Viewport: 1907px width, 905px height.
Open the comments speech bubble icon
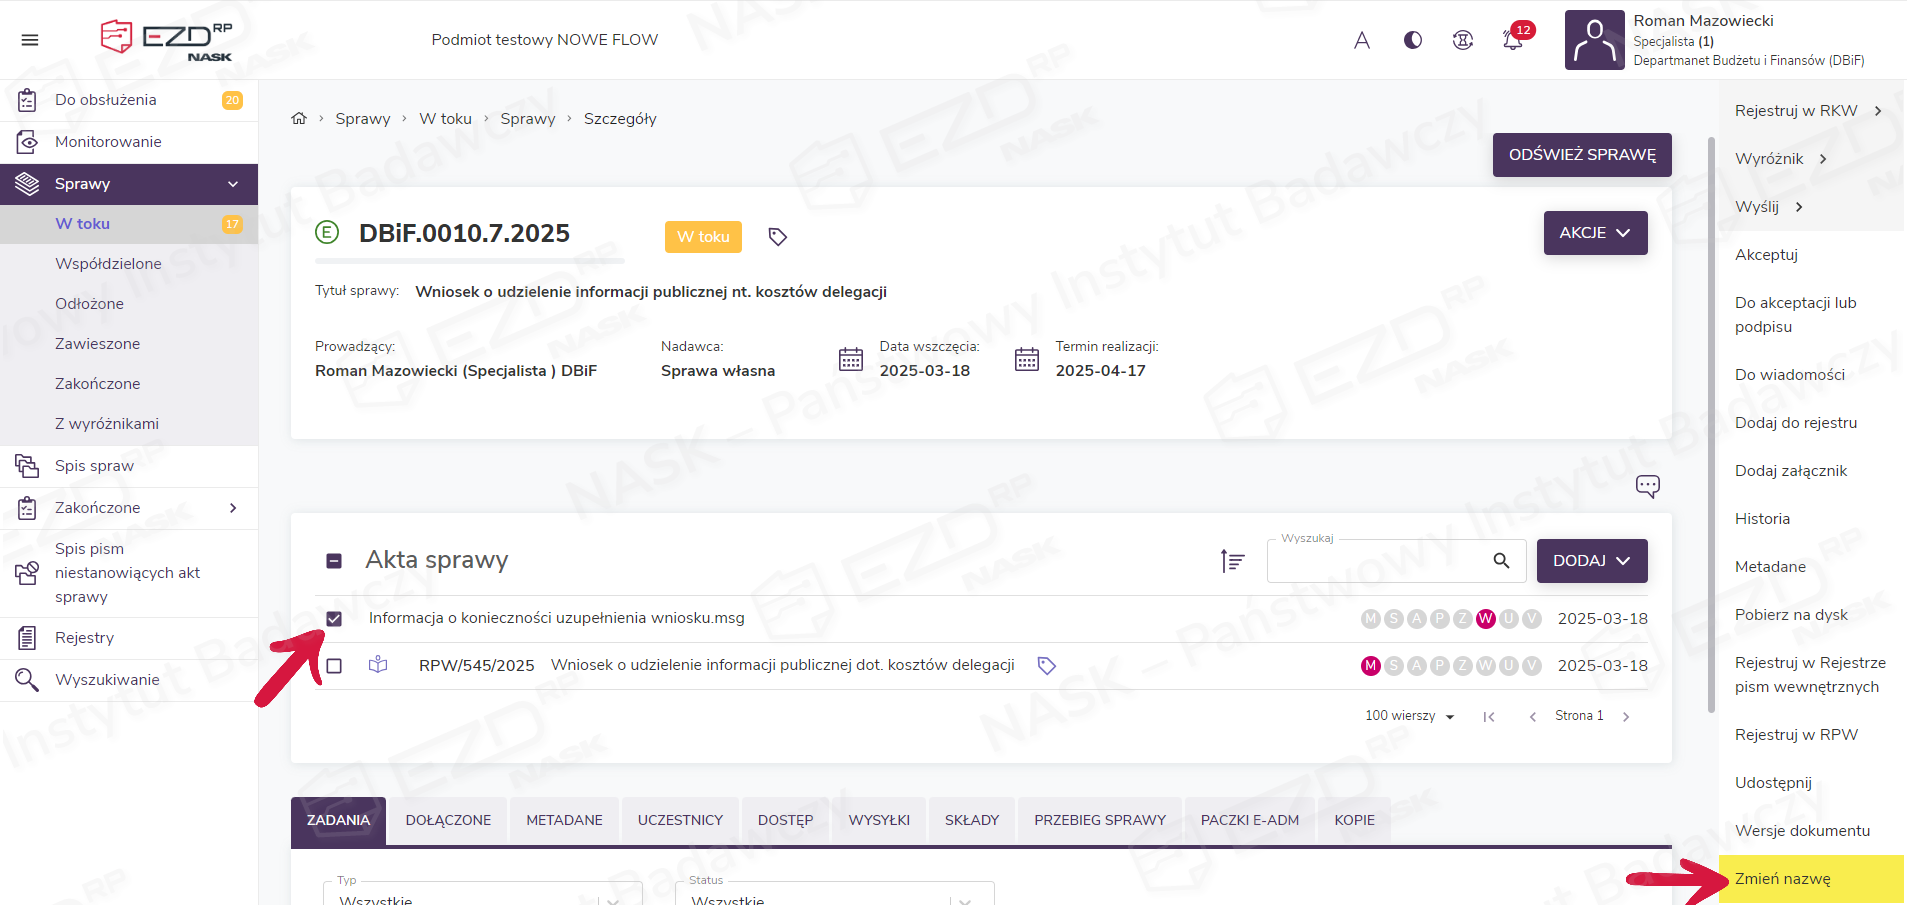click(x=1647, y=486)
